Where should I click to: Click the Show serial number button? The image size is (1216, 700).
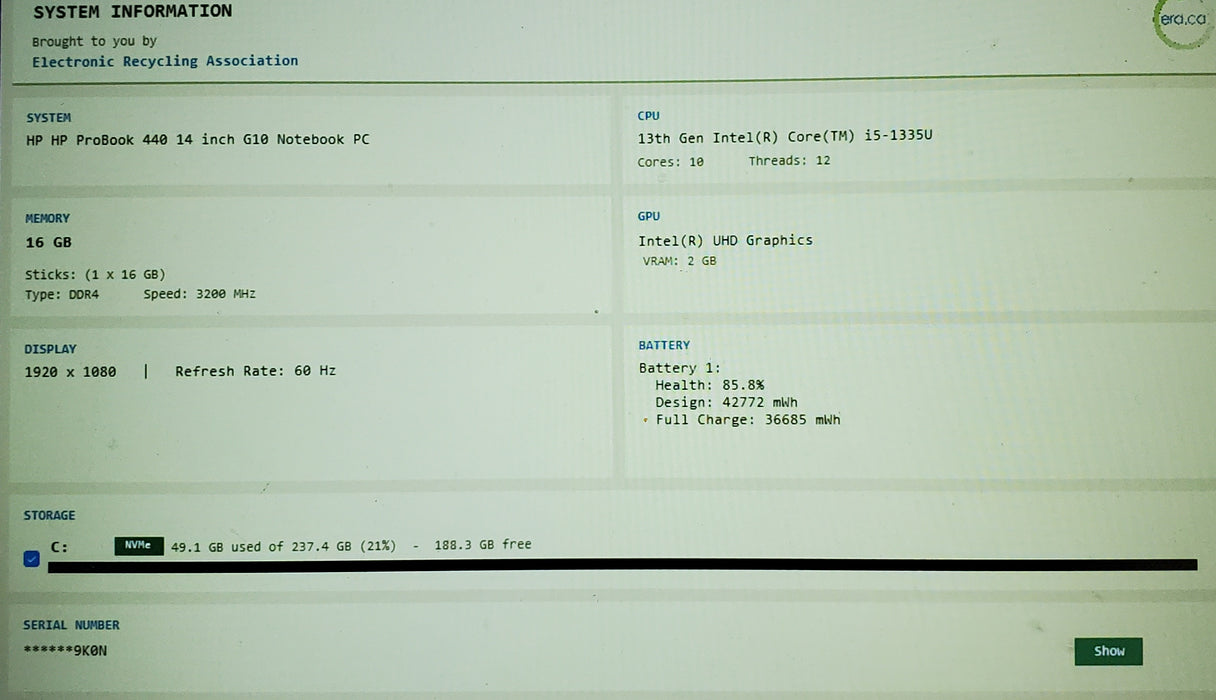point(1108,651)
